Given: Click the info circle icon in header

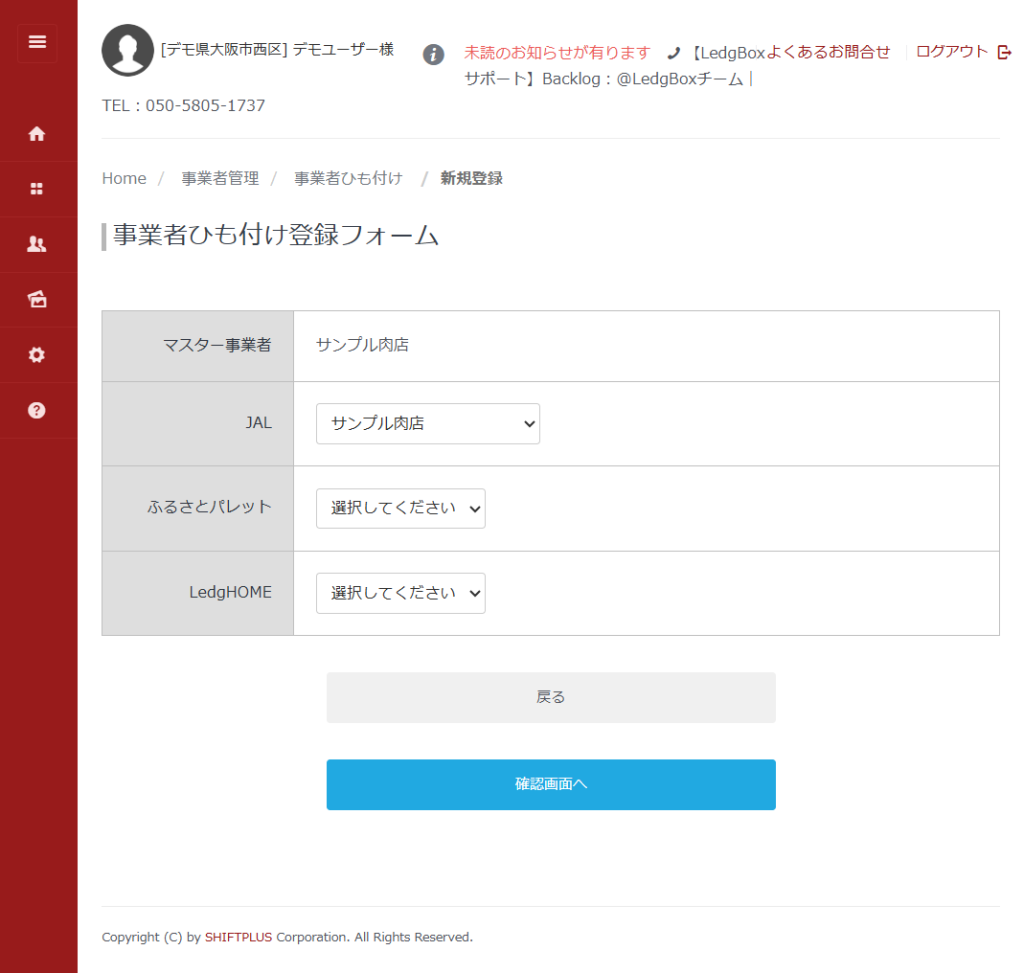Looking at the screenshot, I should [433, 54].
